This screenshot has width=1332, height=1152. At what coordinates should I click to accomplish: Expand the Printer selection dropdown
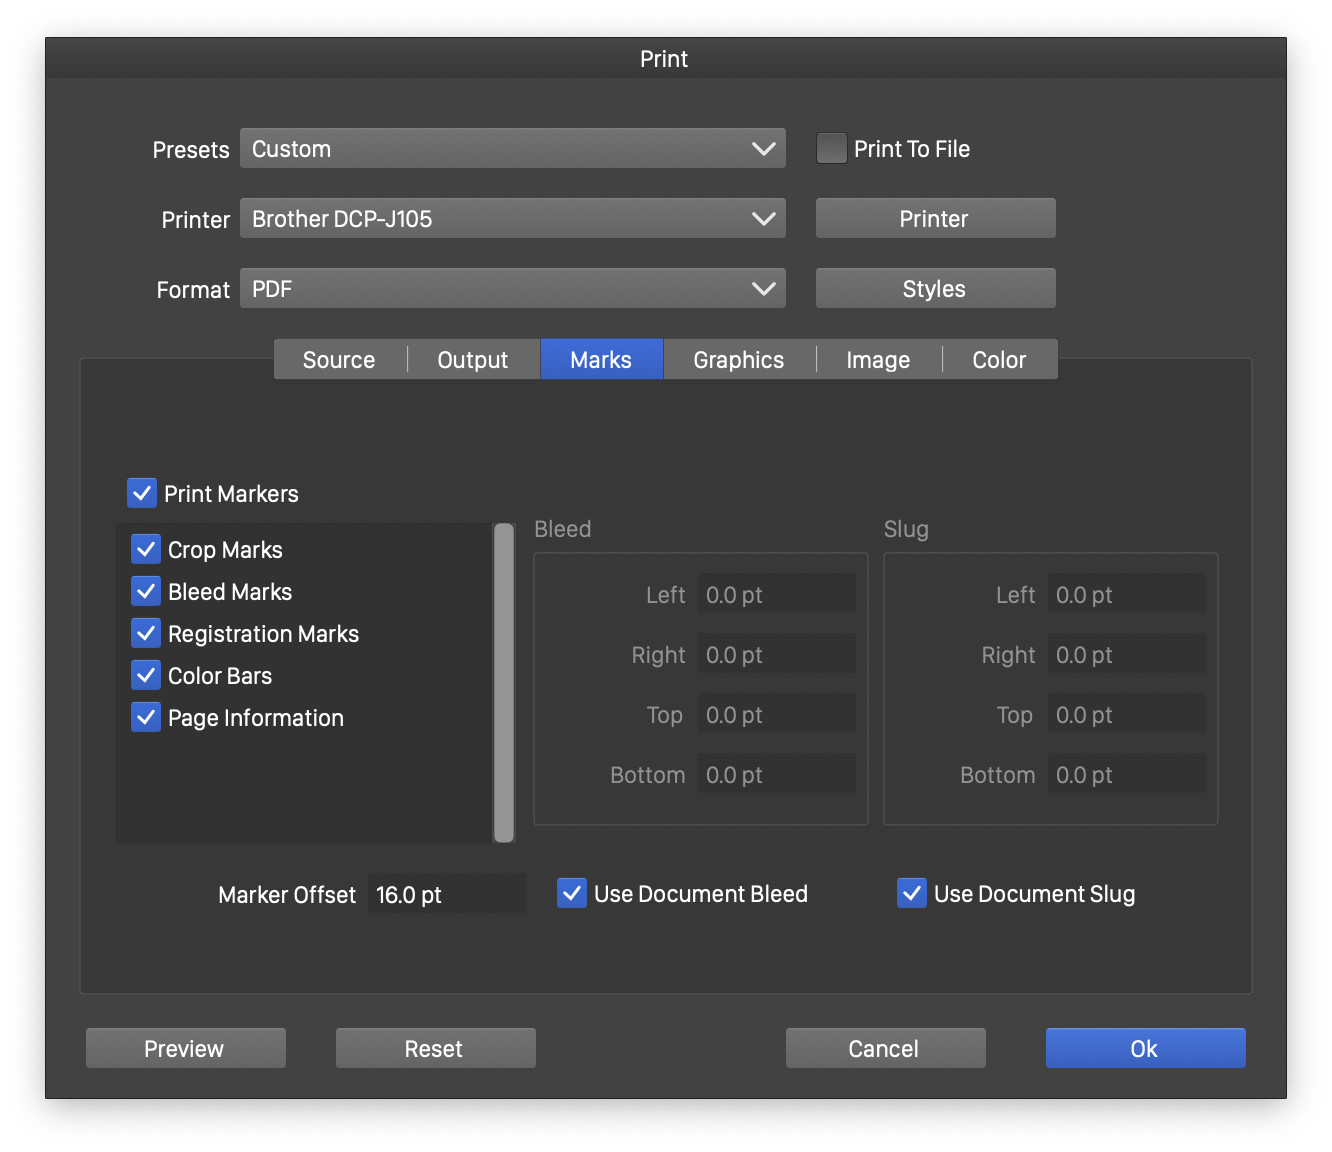pos(512,219)
